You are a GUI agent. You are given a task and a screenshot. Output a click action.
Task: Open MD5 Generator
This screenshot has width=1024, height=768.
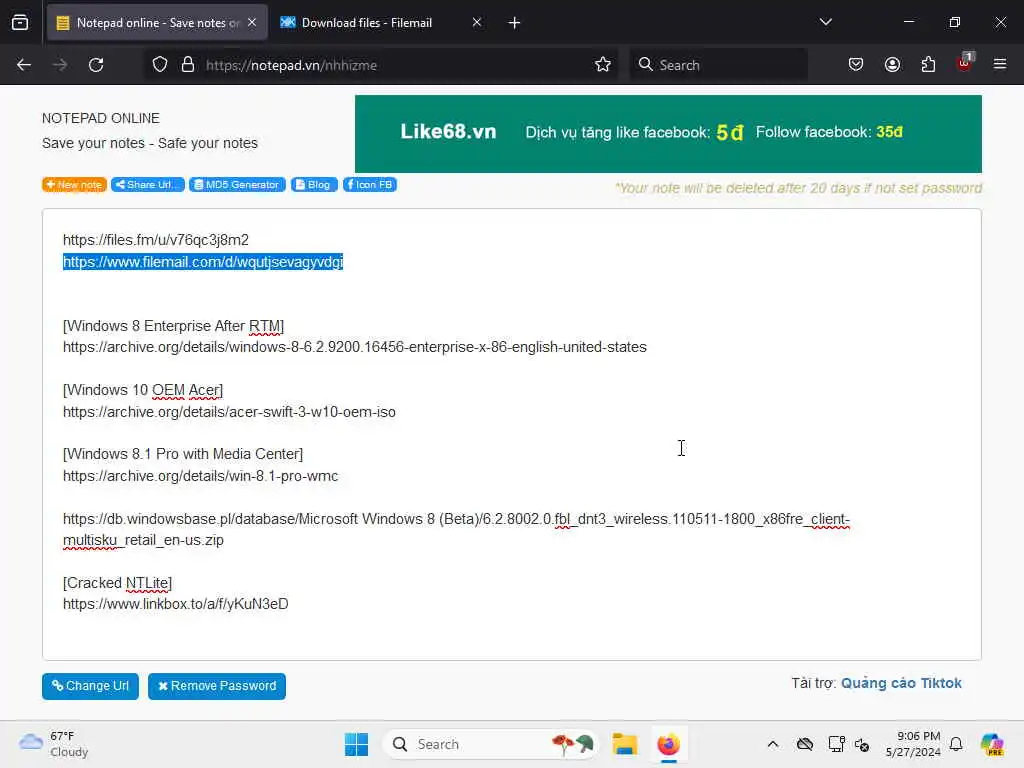tap(237, 185)
